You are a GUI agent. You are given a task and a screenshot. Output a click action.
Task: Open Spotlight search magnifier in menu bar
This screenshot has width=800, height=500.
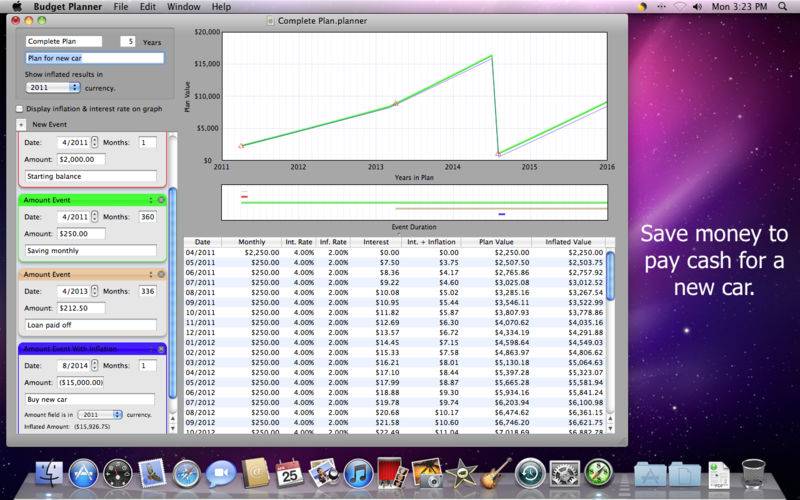[783, 7]
